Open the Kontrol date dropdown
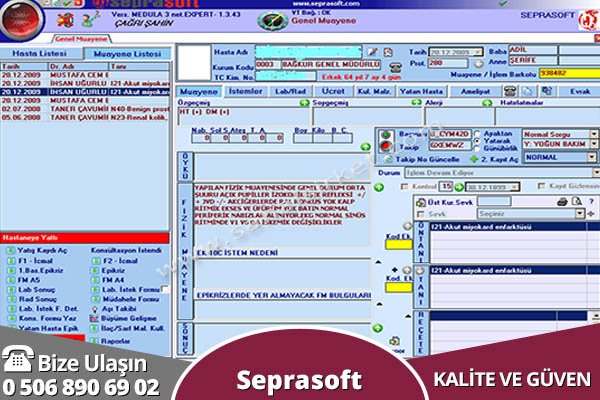 click(514, 187)
